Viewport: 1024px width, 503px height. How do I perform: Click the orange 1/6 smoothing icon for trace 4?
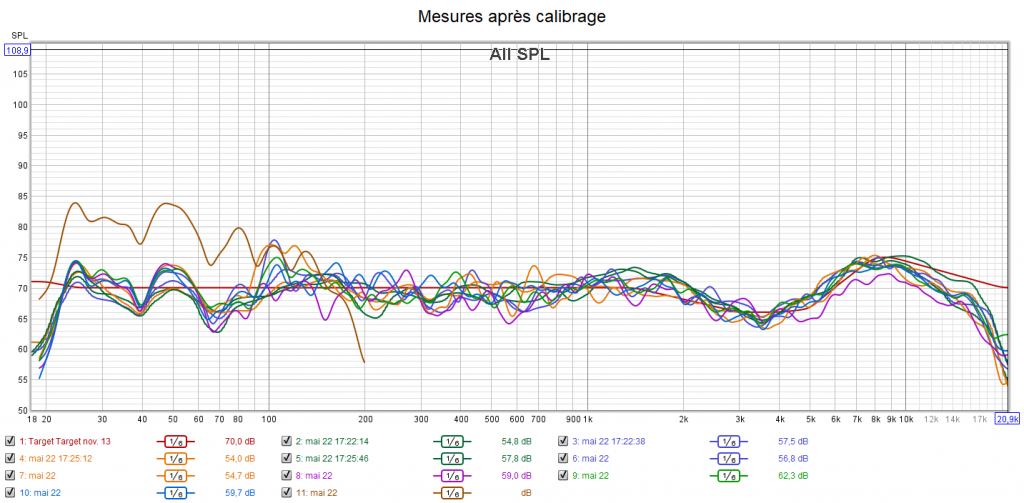[176, 458]
